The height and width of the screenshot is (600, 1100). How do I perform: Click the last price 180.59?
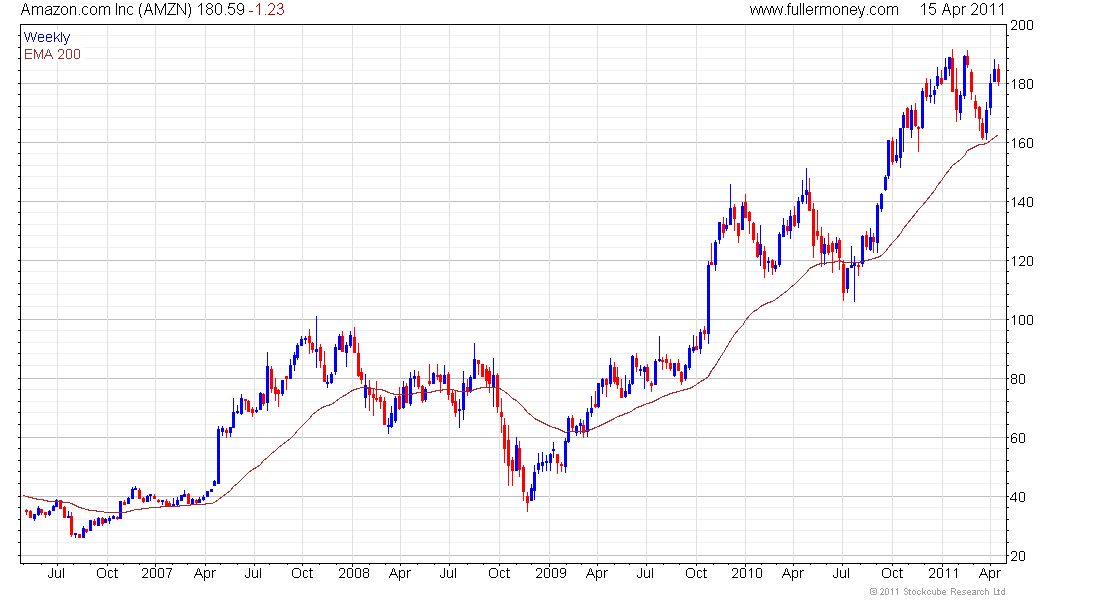(220, 10)
